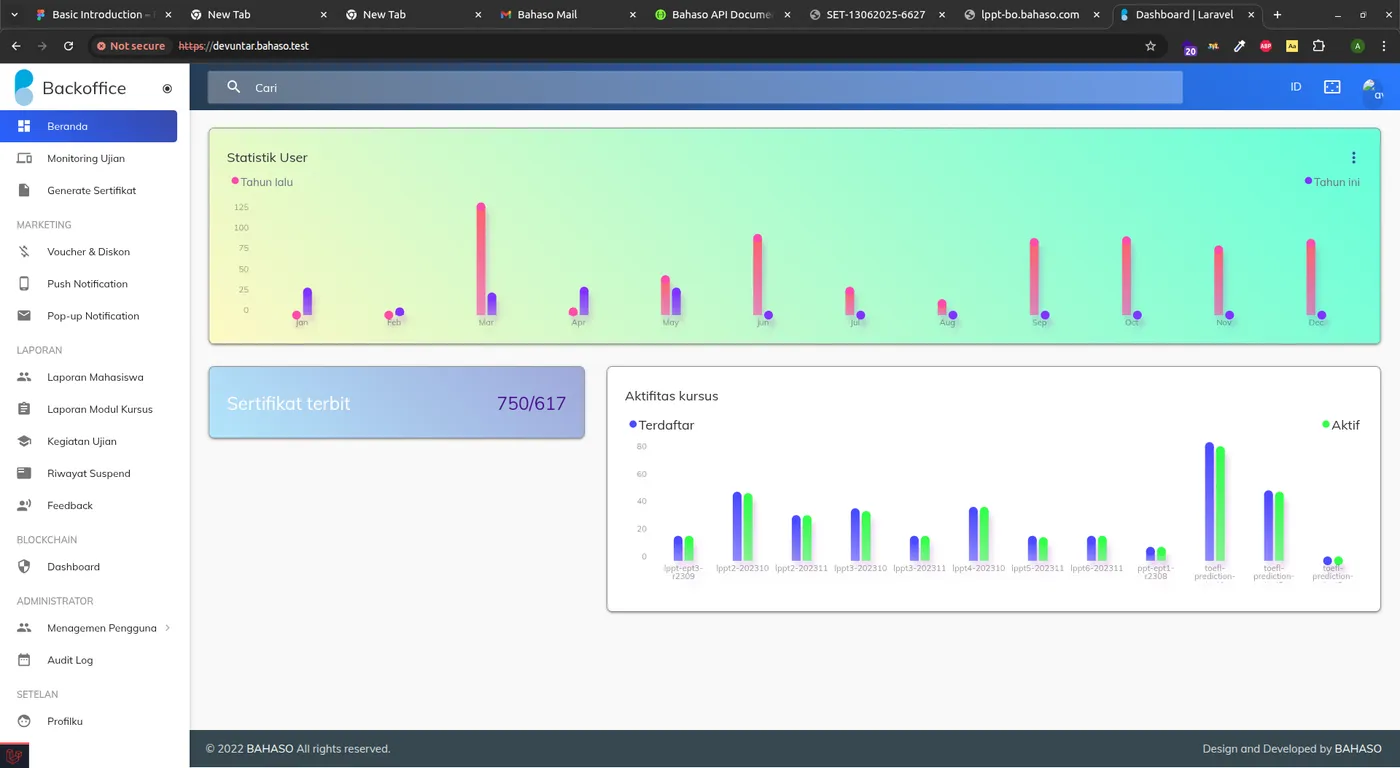Screen dimensions: 1400x768
Task: Click the Kegiatan Ujian graduation cap icon
Action: [24, 441]
